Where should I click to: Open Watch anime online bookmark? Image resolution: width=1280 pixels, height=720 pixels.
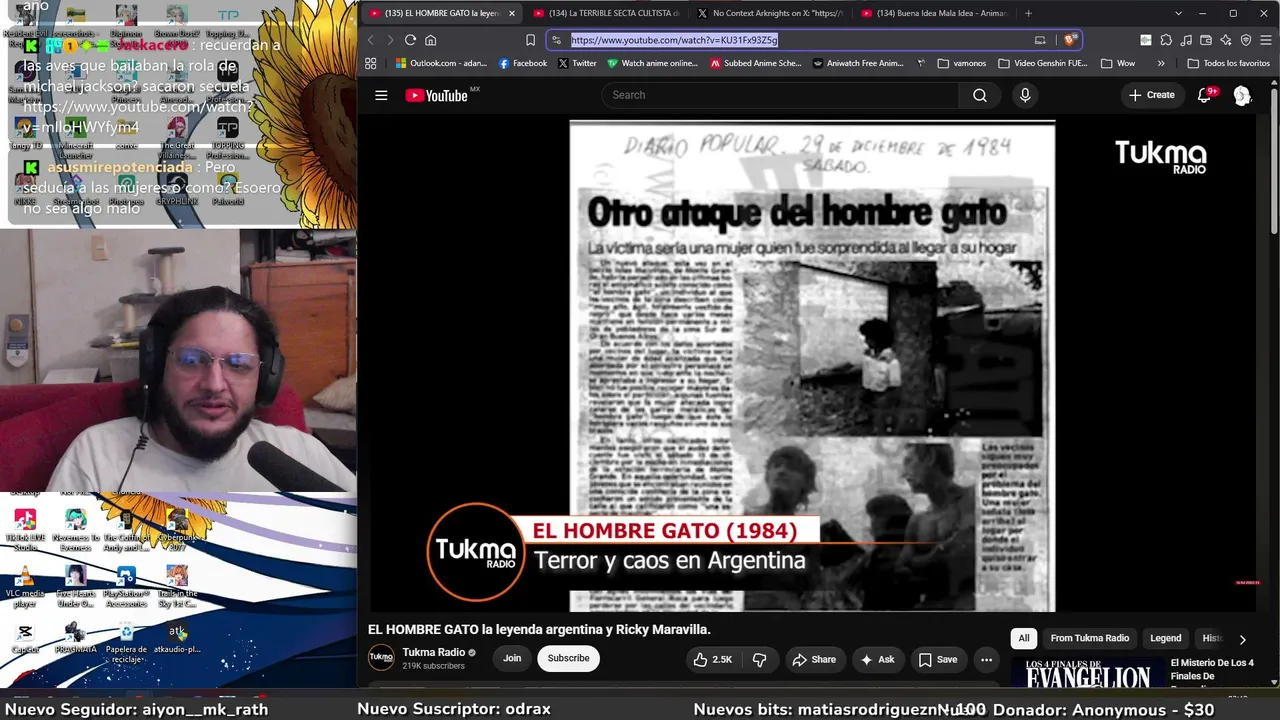tap(652, 63)
